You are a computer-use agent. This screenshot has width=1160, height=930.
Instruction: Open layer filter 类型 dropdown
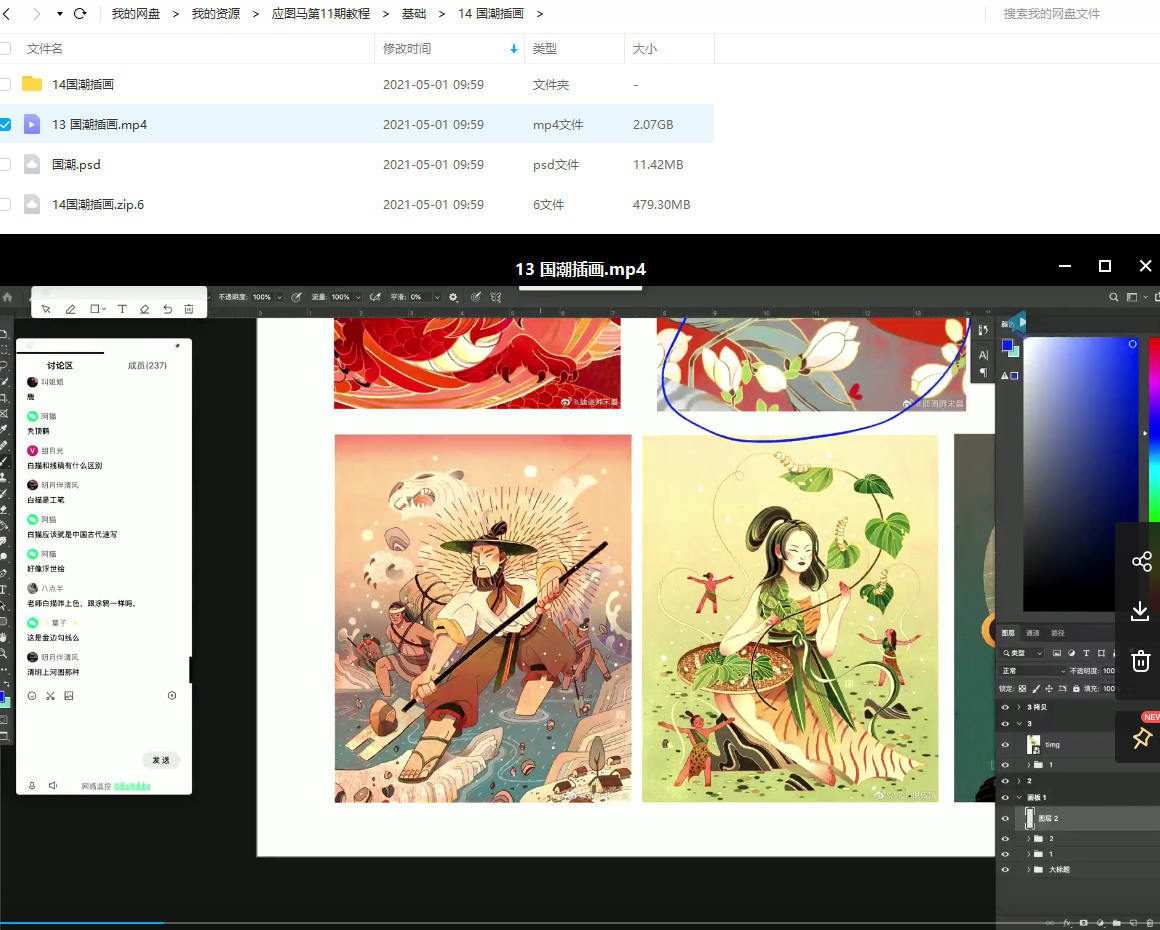tap(1022, 653)
